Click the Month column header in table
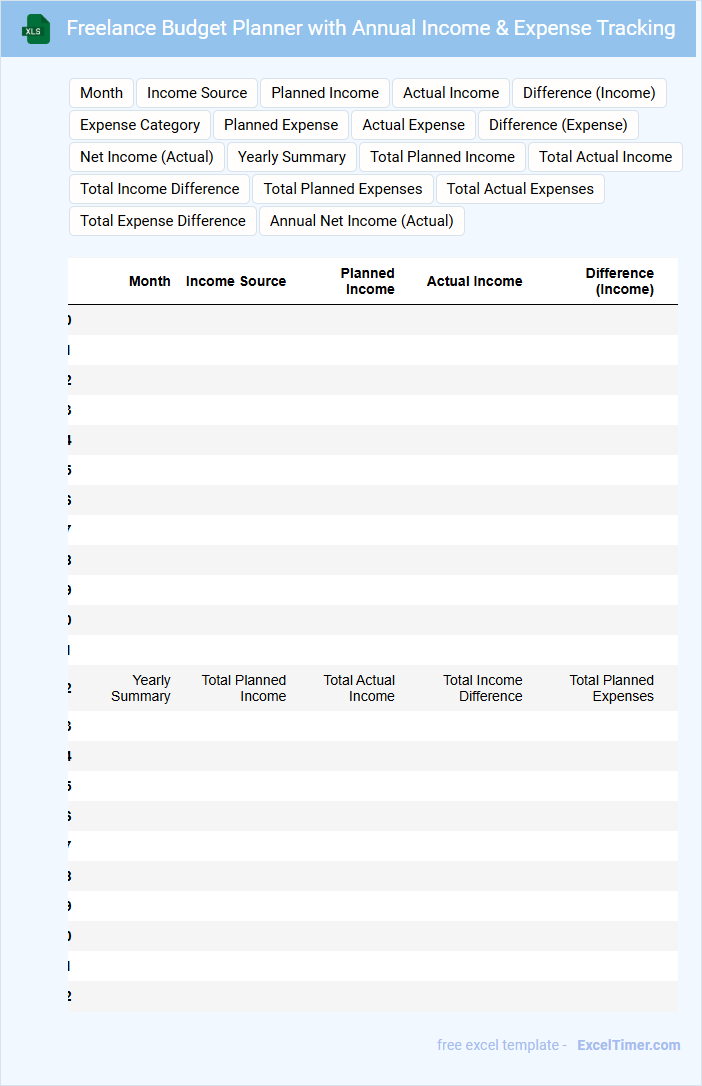 150,281
